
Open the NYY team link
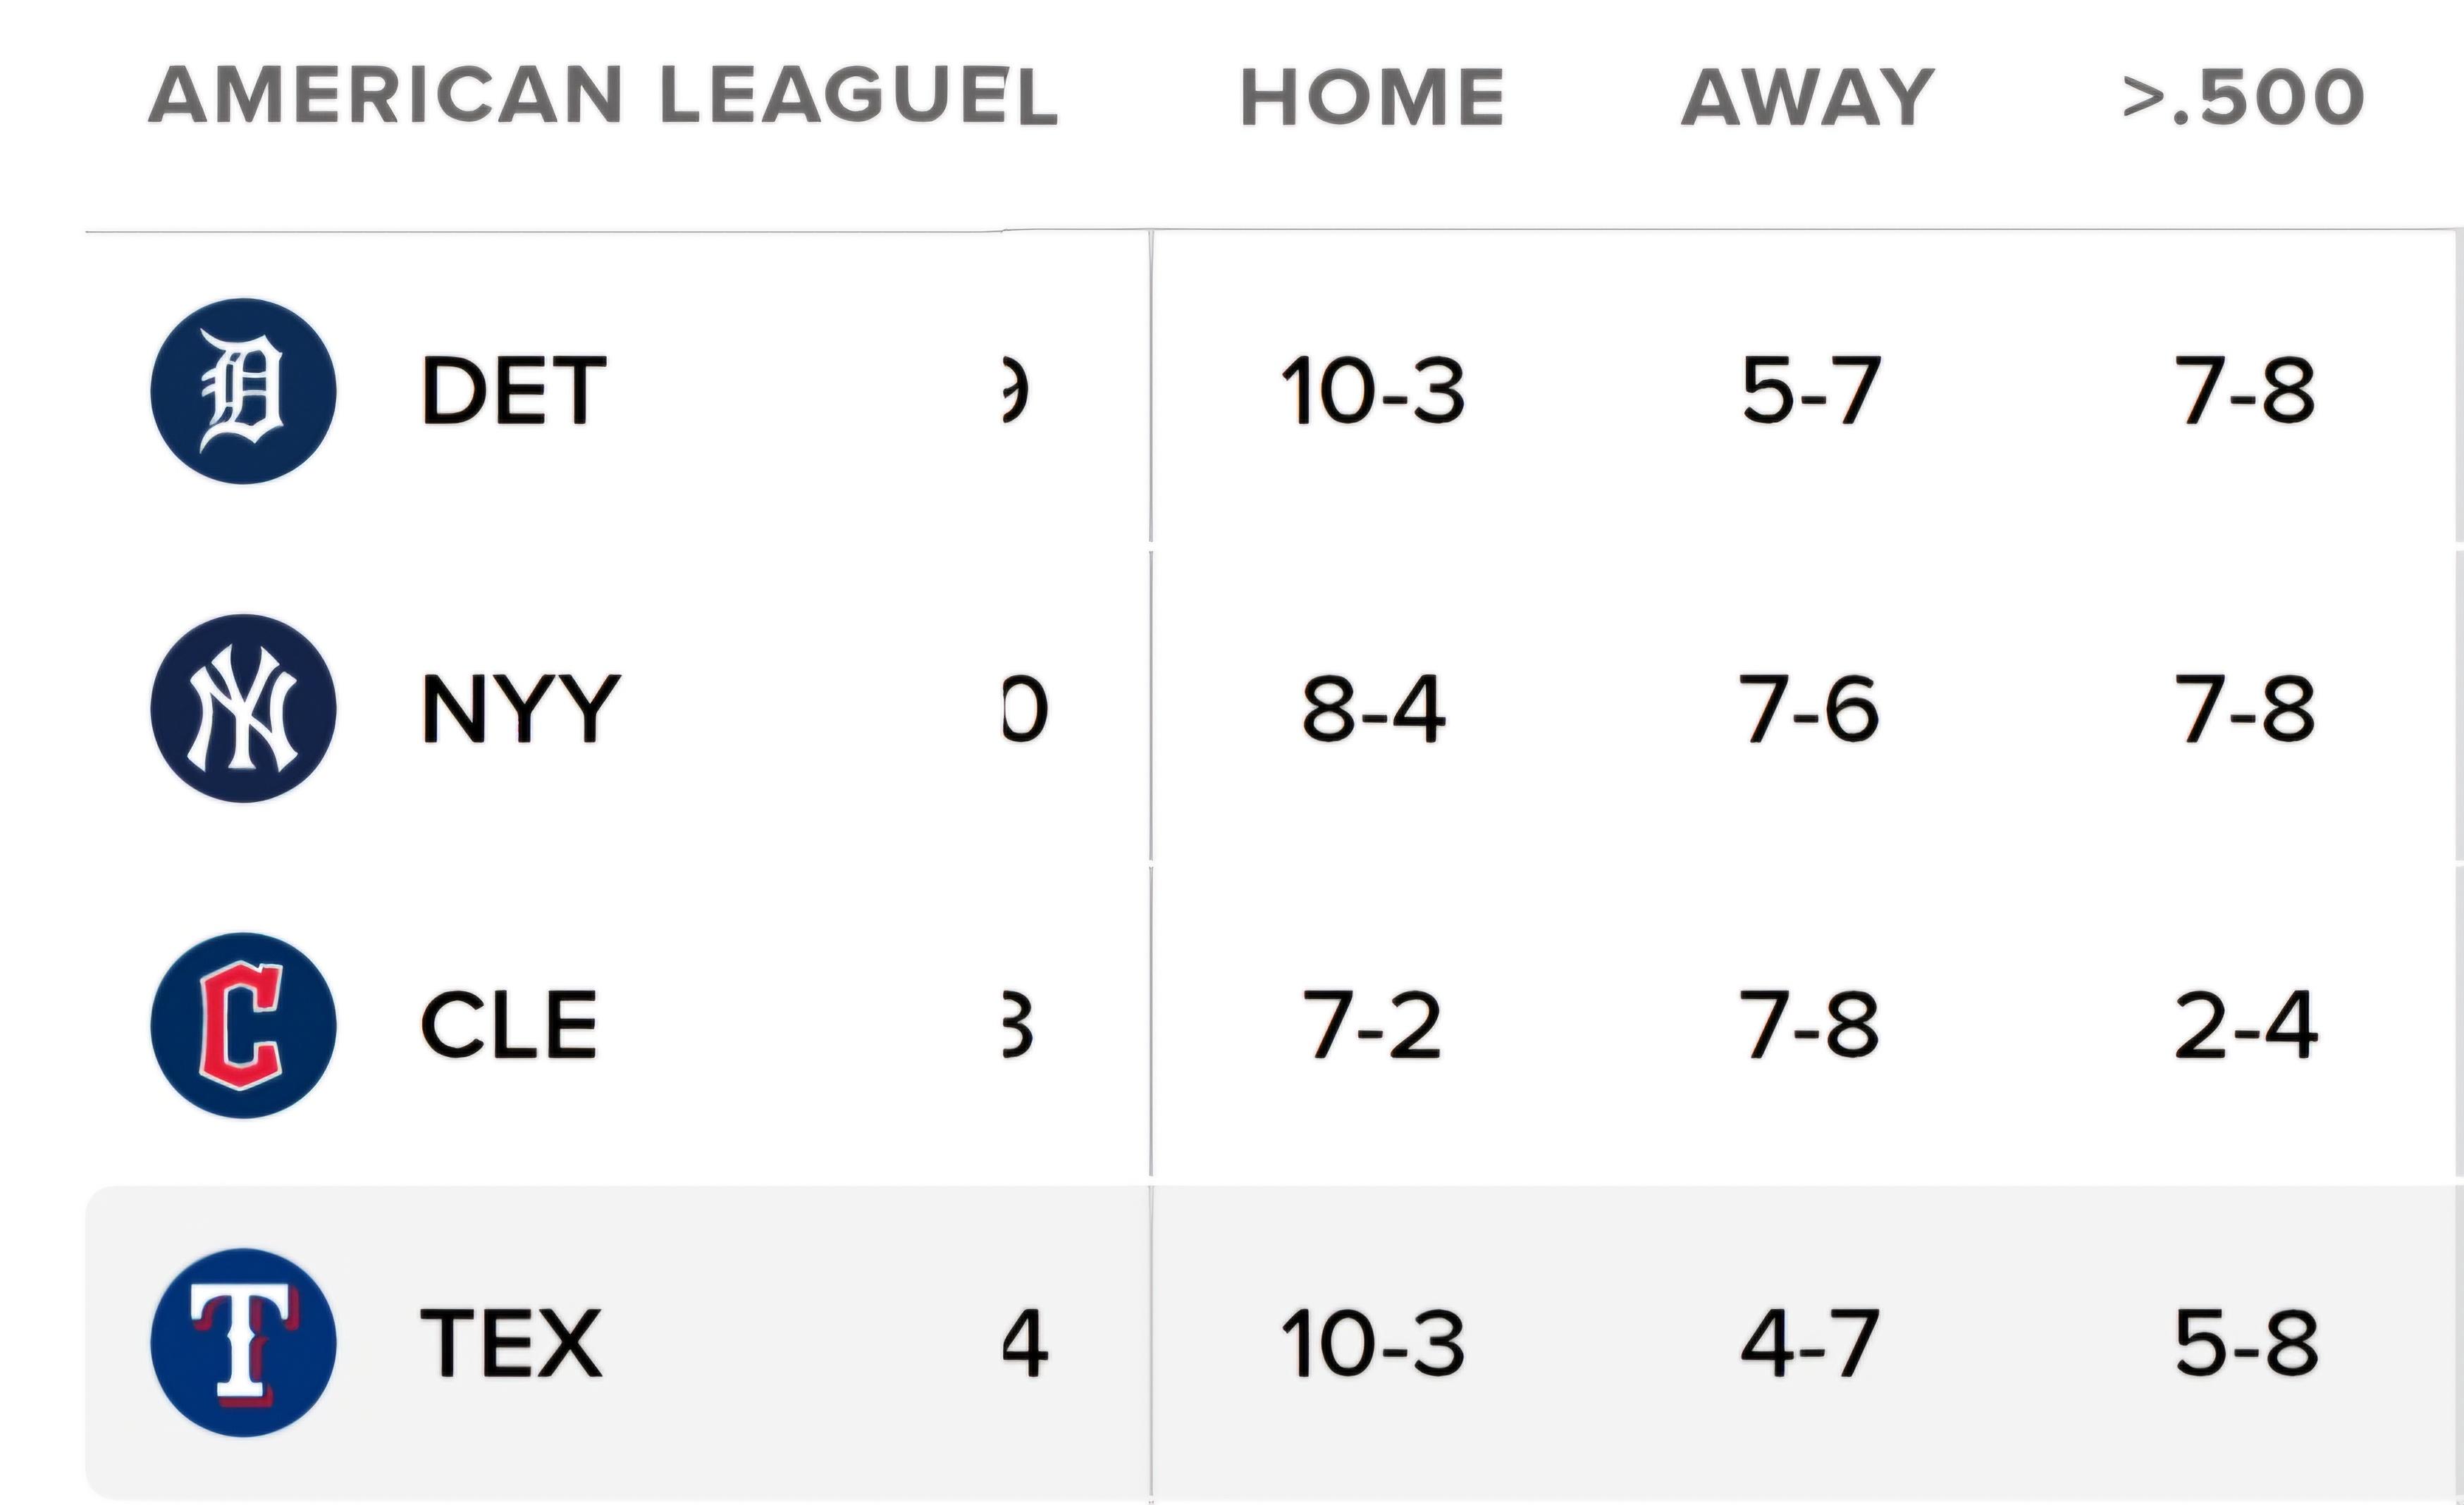(520, 709)
